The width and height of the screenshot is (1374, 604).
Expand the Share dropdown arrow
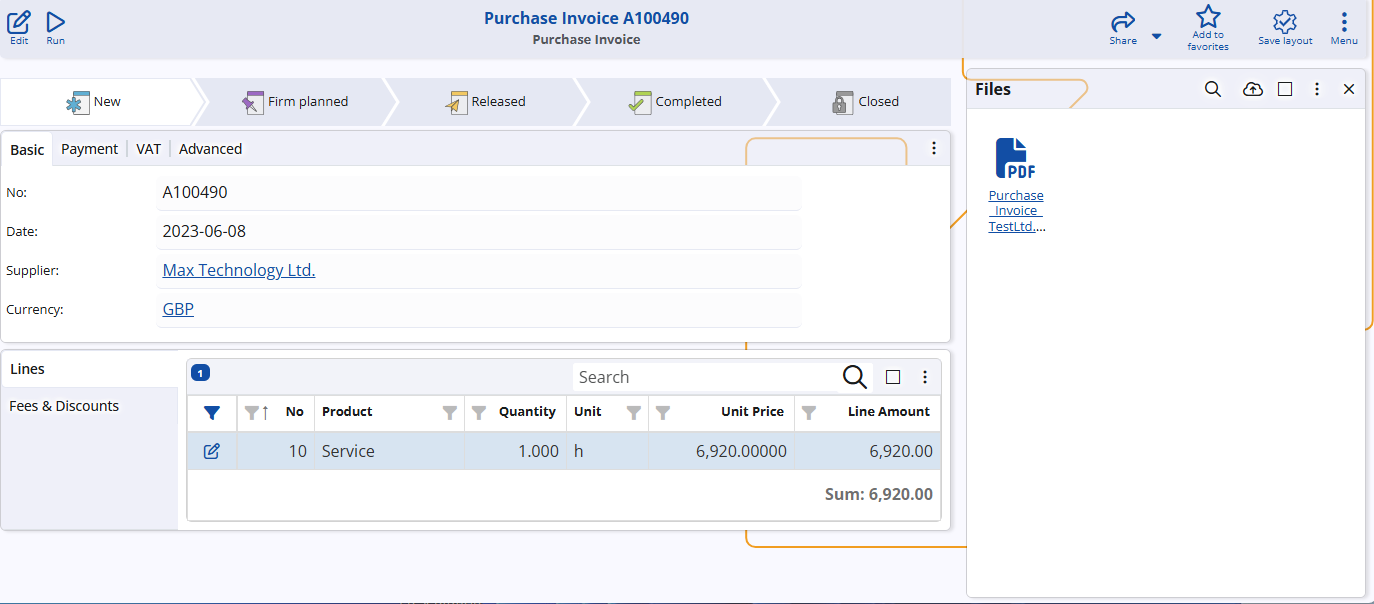coord(1156,36)
